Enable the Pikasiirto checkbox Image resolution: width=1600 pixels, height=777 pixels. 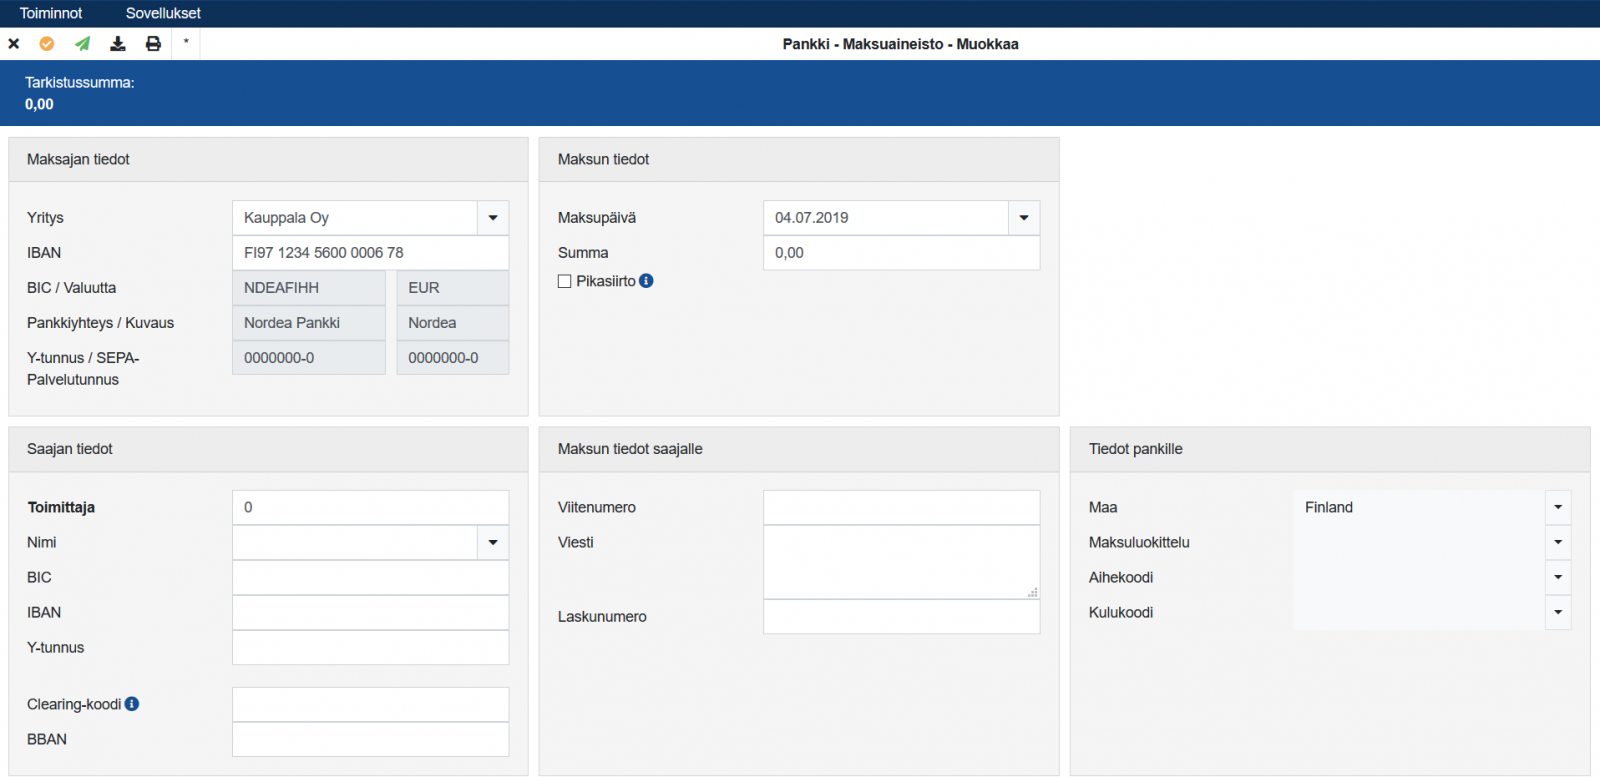point(565,282)
